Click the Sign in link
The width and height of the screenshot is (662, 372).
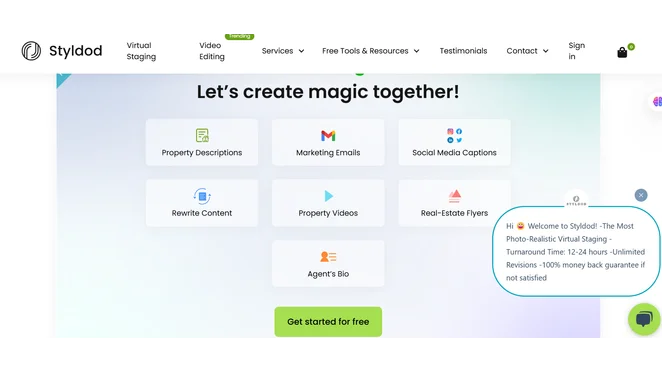[x=576, y=51]
